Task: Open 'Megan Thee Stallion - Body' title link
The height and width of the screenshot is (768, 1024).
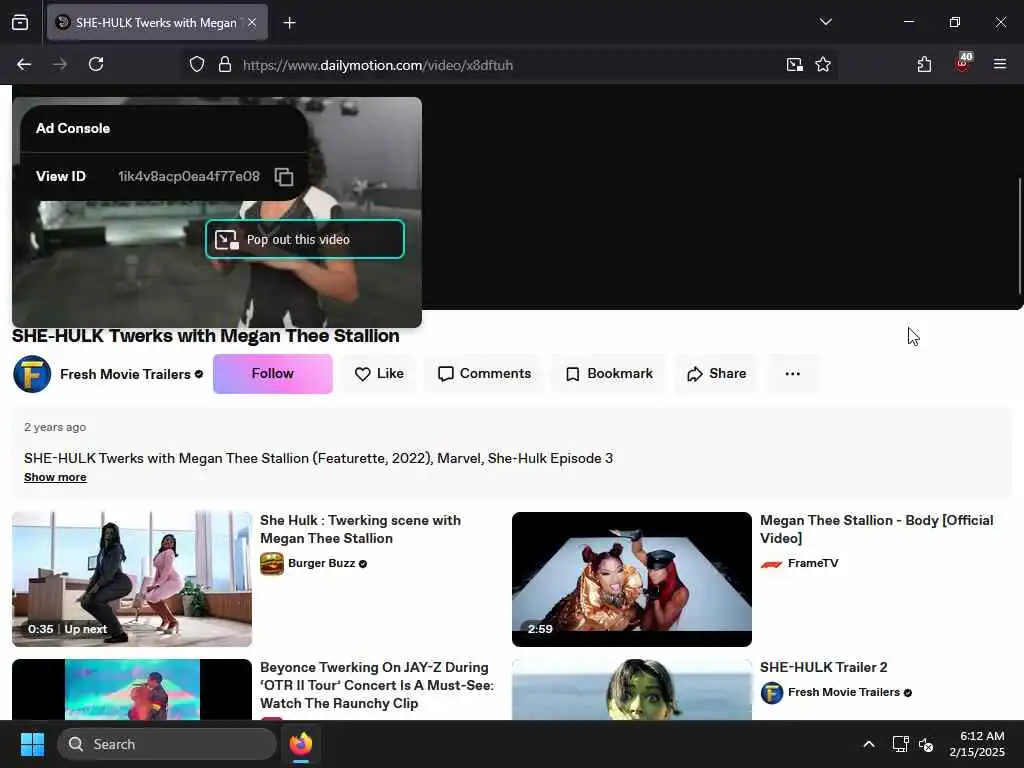Action: point(876,530)
